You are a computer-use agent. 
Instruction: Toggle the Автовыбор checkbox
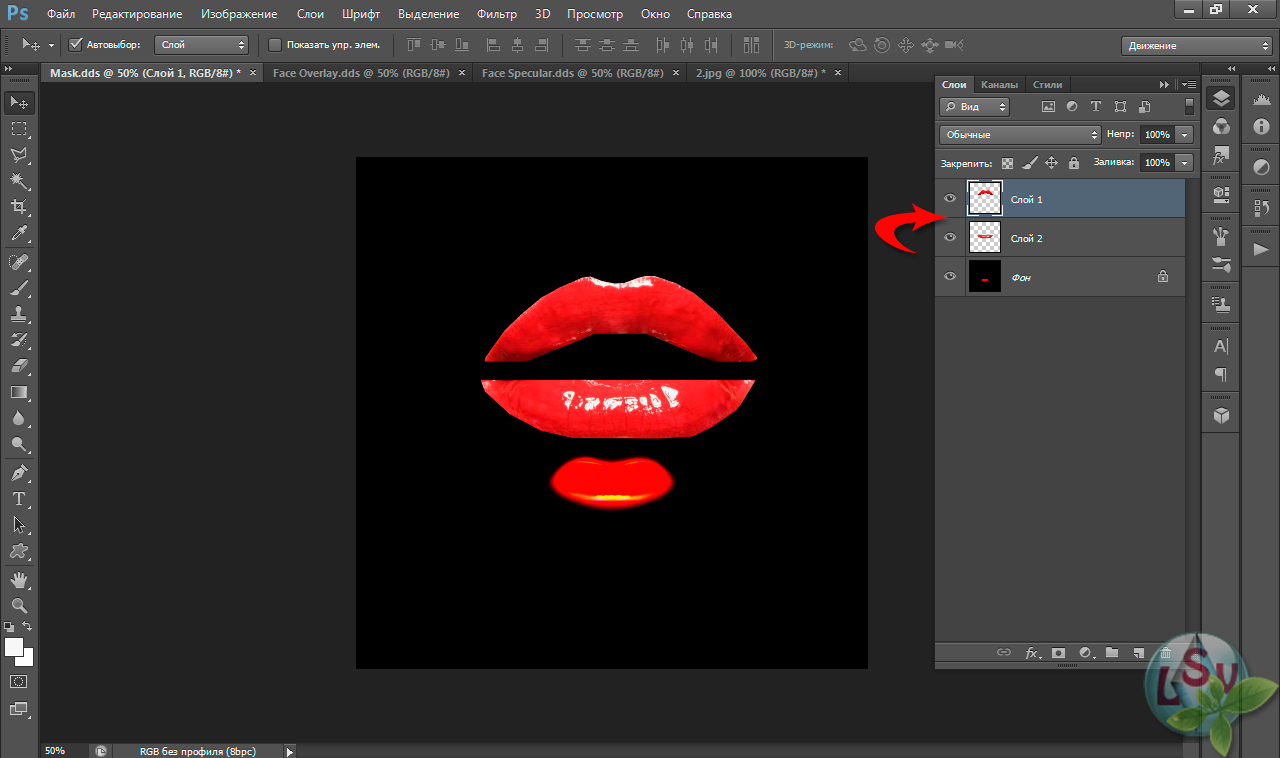coord(76,45)
